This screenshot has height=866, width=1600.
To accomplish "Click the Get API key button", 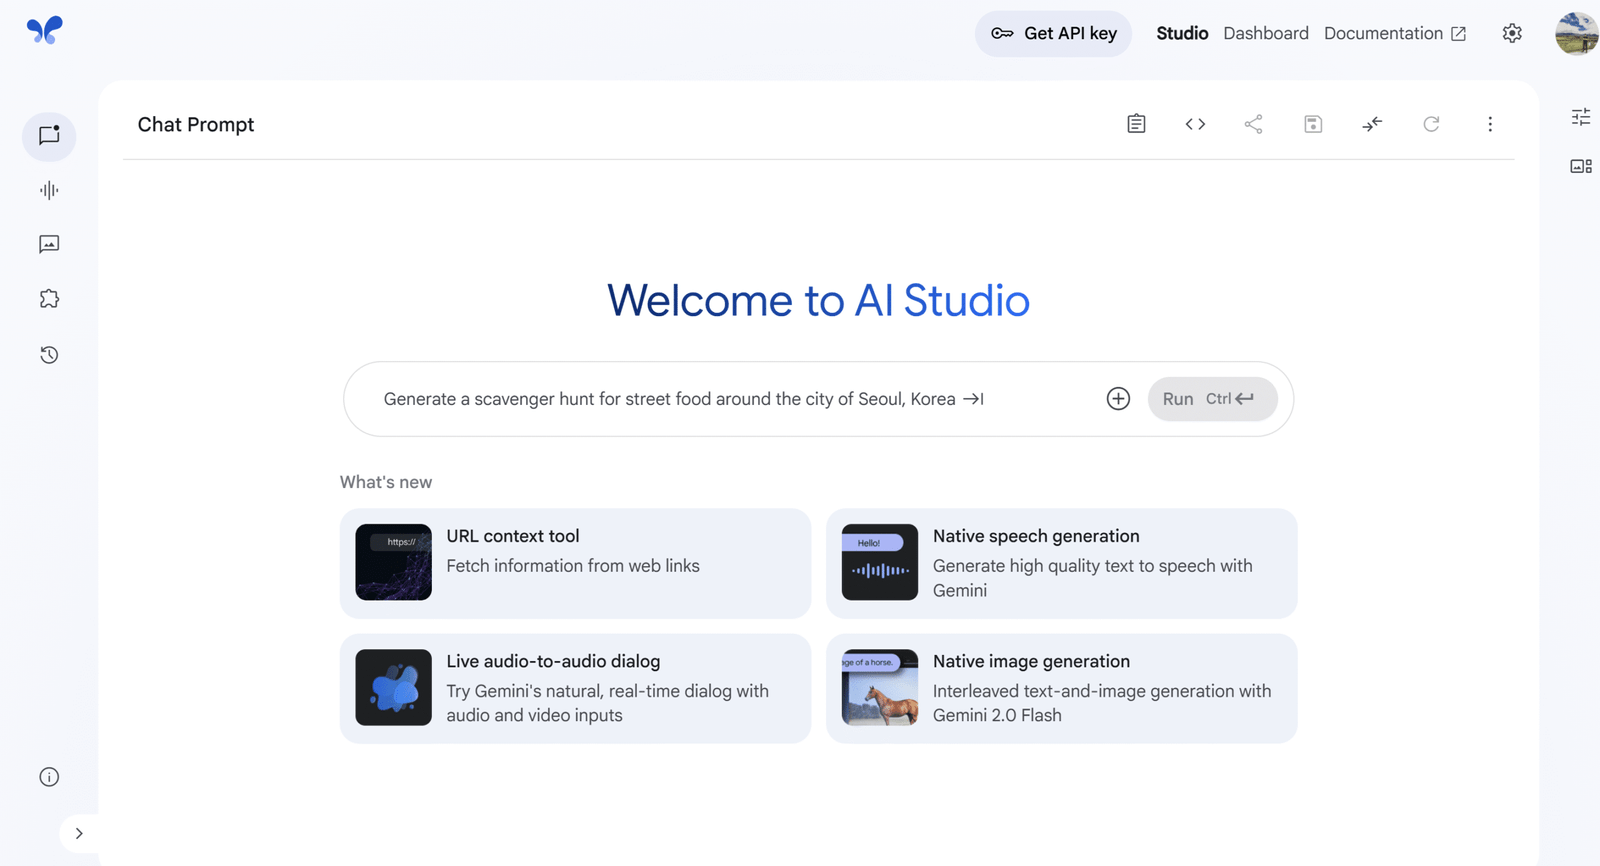I will coord(1053,33).
